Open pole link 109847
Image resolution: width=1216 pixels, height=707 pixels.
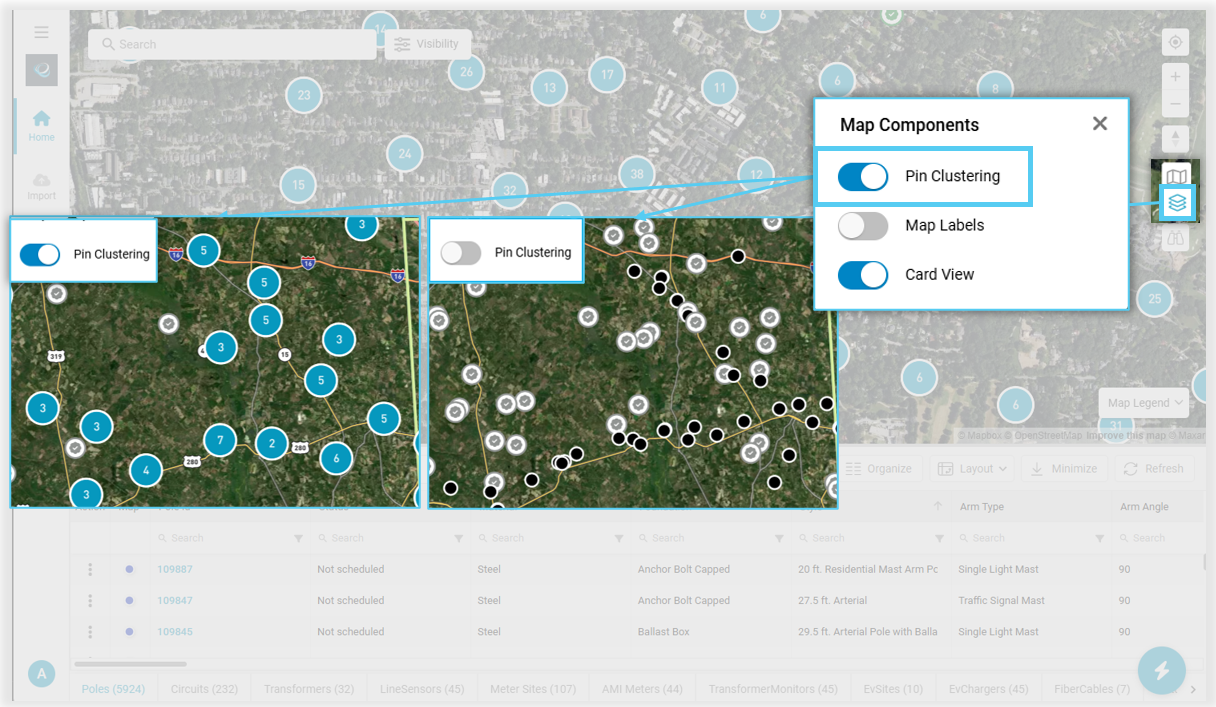coord(175,600)
